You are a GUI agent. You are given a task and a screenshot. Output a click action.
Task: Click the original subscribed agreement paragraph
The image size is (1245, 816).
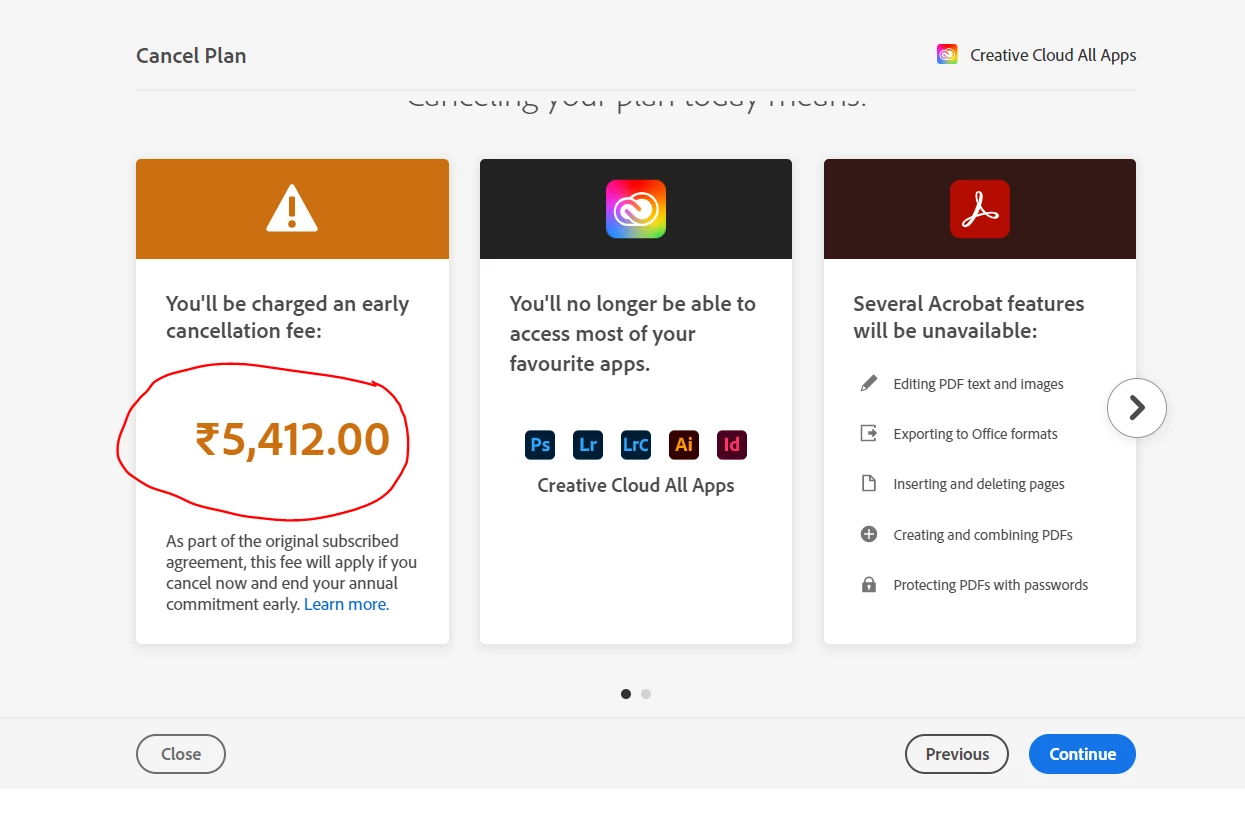292,572
